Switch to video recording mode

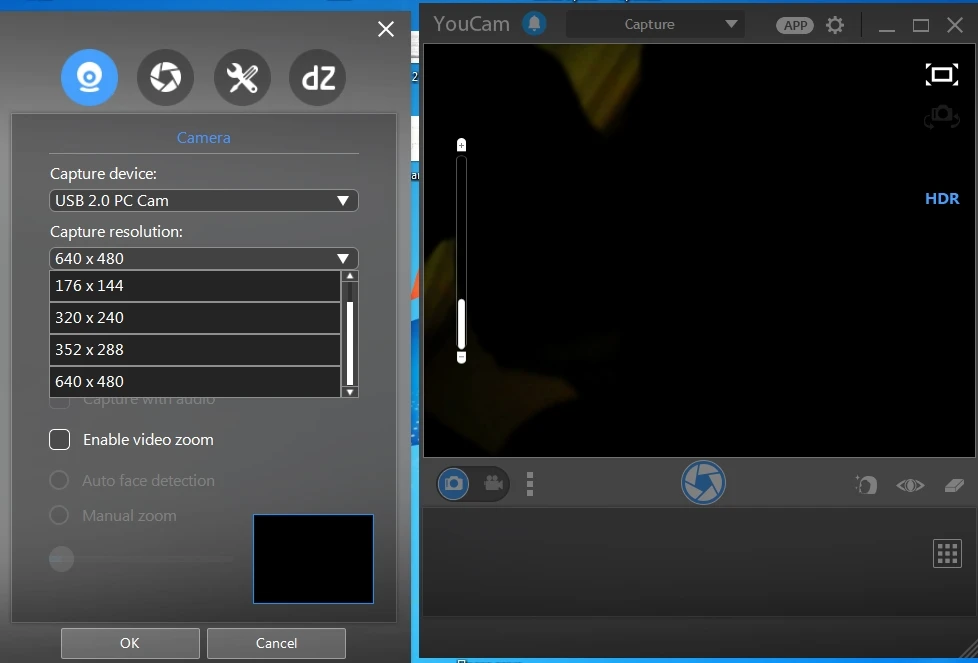coord(493,483)
